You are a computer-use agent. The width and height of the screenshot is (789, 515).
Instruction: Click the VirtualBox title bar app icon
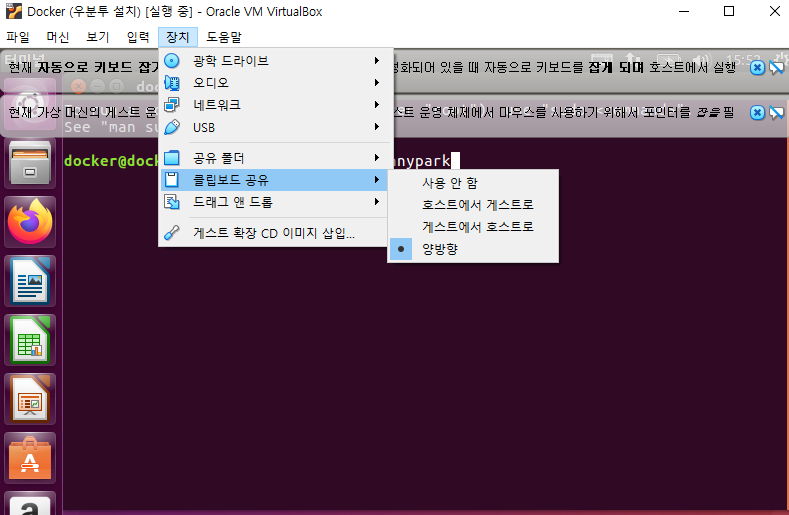pos(14,11)
